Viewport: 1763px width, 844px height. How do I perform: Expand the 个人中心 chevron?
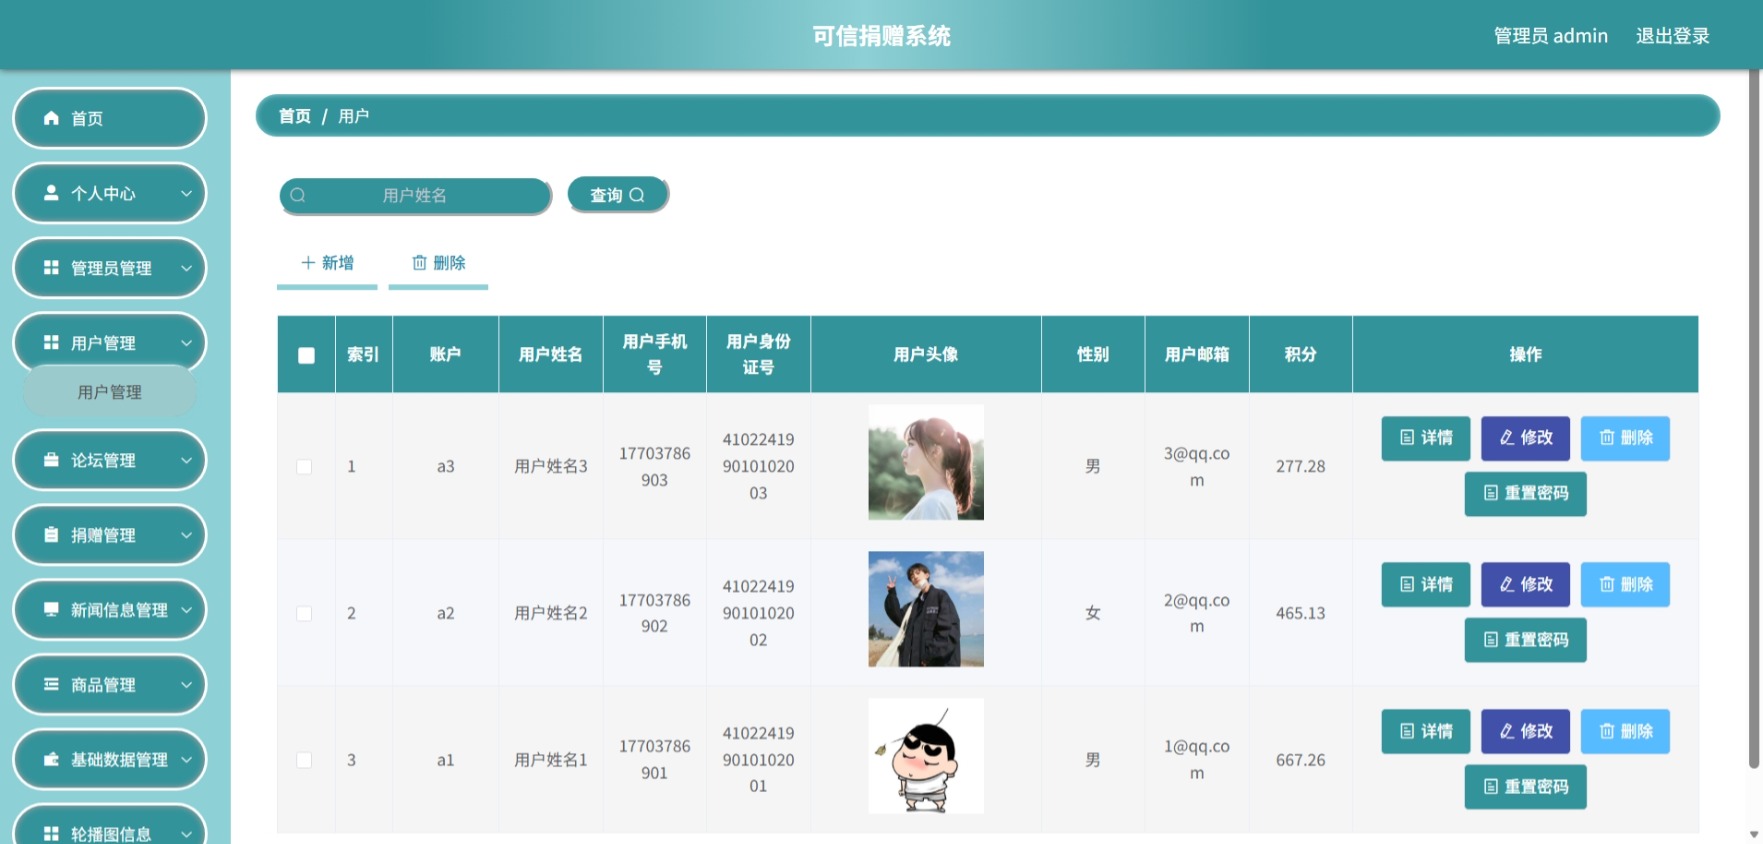(186, 193)
